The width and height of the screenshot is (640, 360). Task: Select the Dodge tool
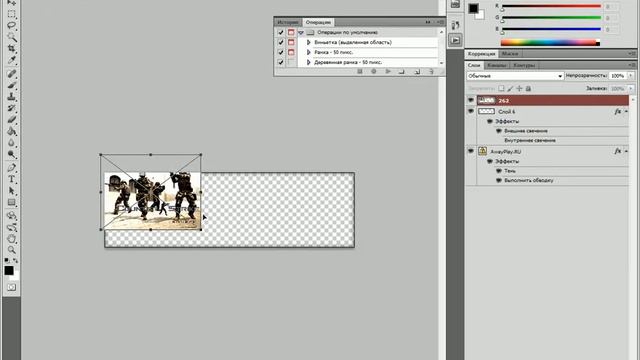(x=11, y=154)
